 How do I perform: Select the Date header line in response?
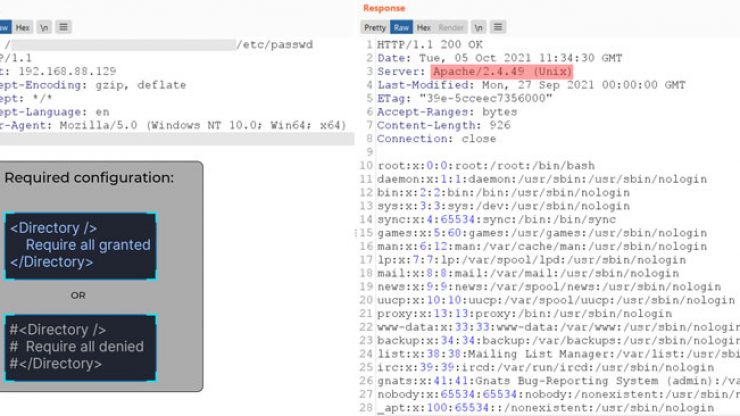tap(499, 58)
